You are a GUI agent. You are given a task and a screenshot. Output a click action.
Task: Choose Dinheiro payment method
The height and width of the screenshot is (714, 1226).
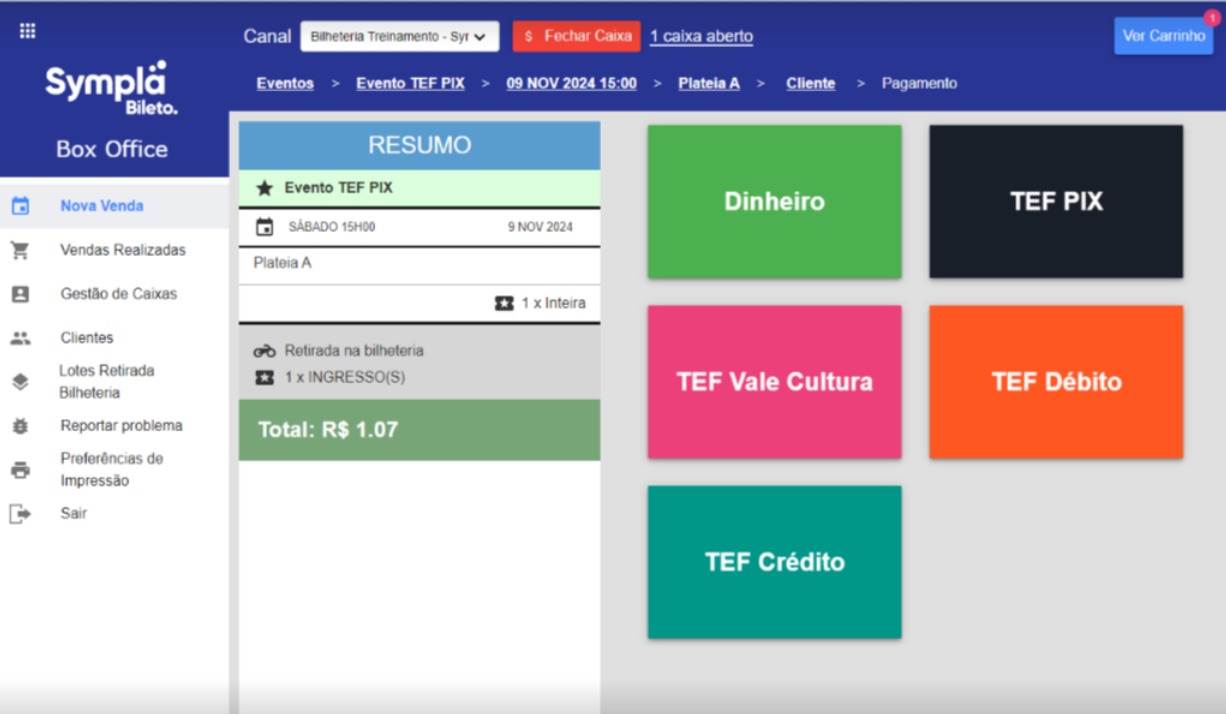tap(774, 202)
